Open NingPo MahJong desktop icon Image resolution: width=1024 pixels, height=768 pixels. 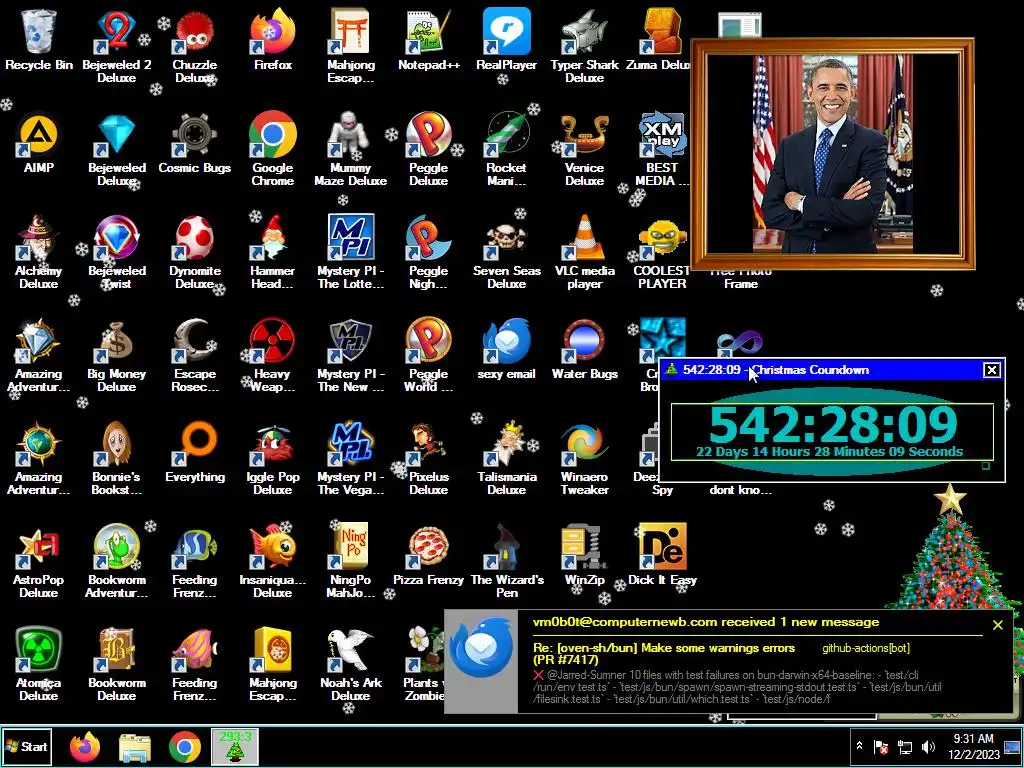click(351, 560)
